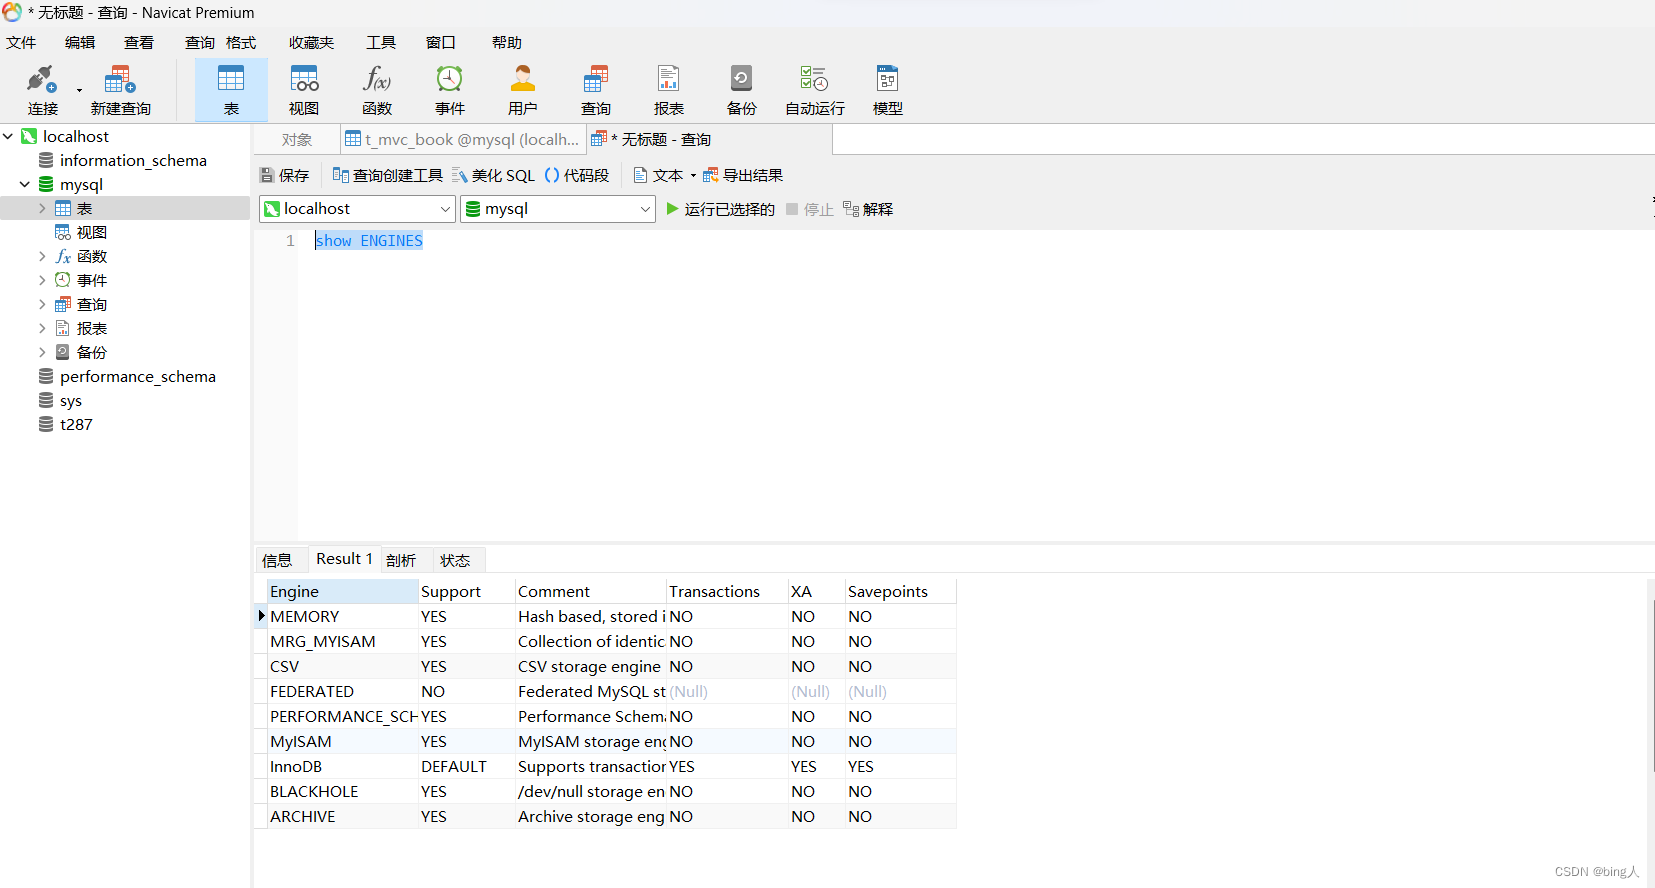Screen dimensions: 1655x888
Task: Open the connection icon dropdown arrow
Action: [x=79, y=90]
